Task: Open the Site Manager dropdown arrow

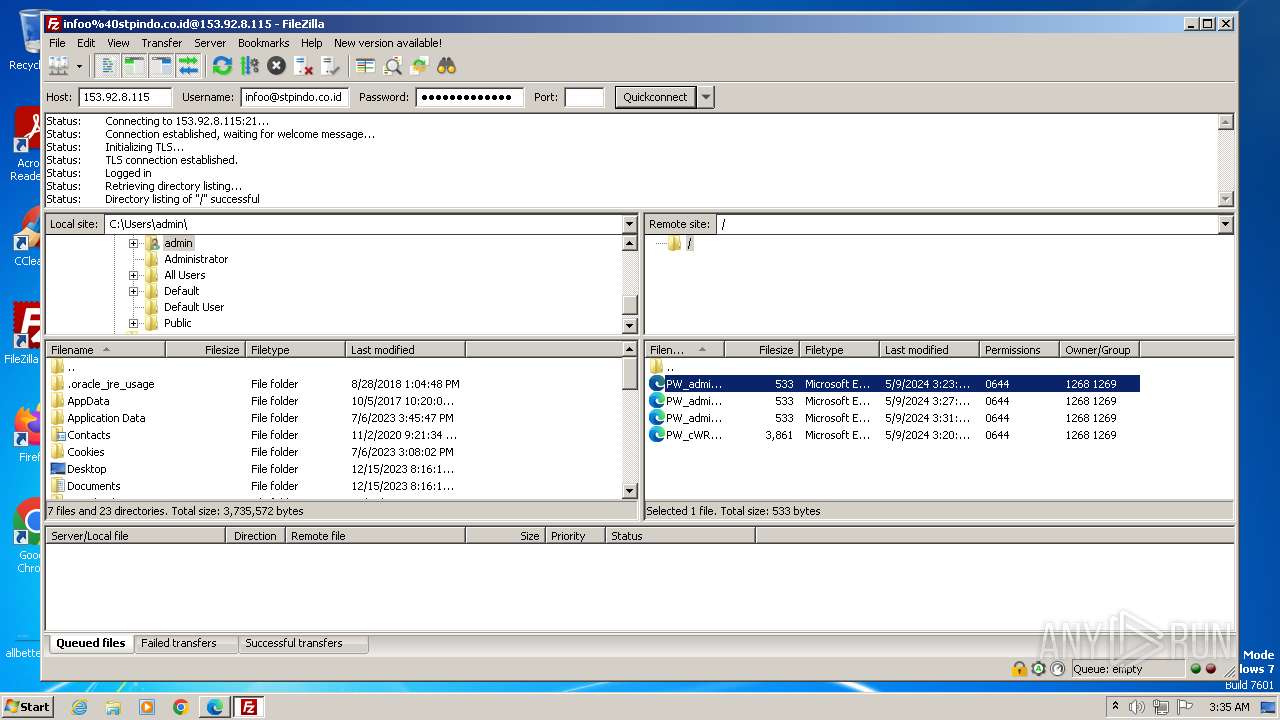Action: (79, 66)
